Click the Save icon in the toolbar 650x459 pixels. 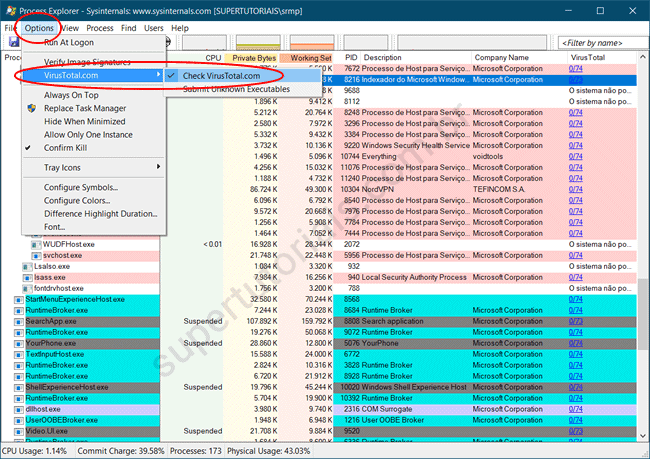click(x=14, y=42)
